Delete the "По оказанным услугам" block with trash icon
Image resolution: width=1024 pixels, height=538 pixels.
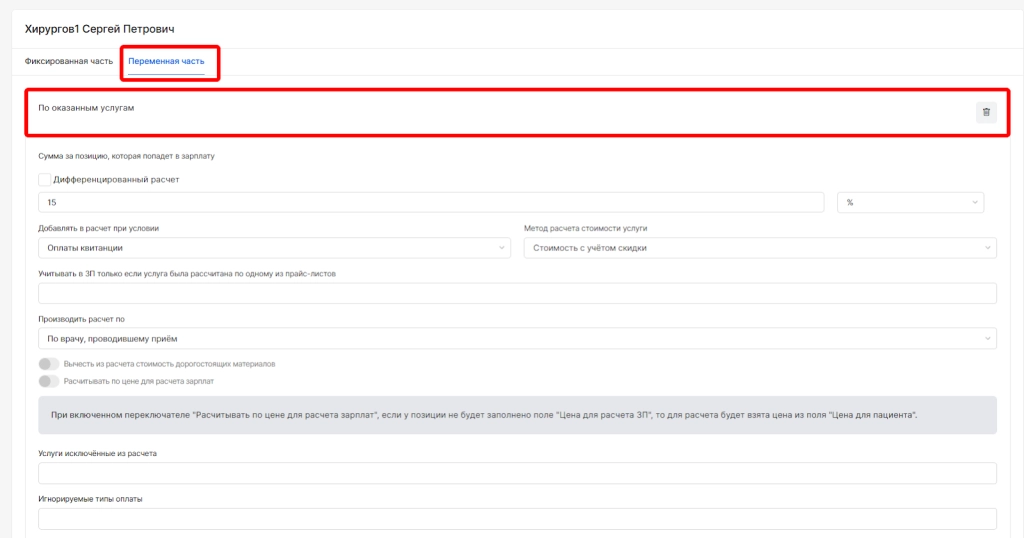point(986,112)
